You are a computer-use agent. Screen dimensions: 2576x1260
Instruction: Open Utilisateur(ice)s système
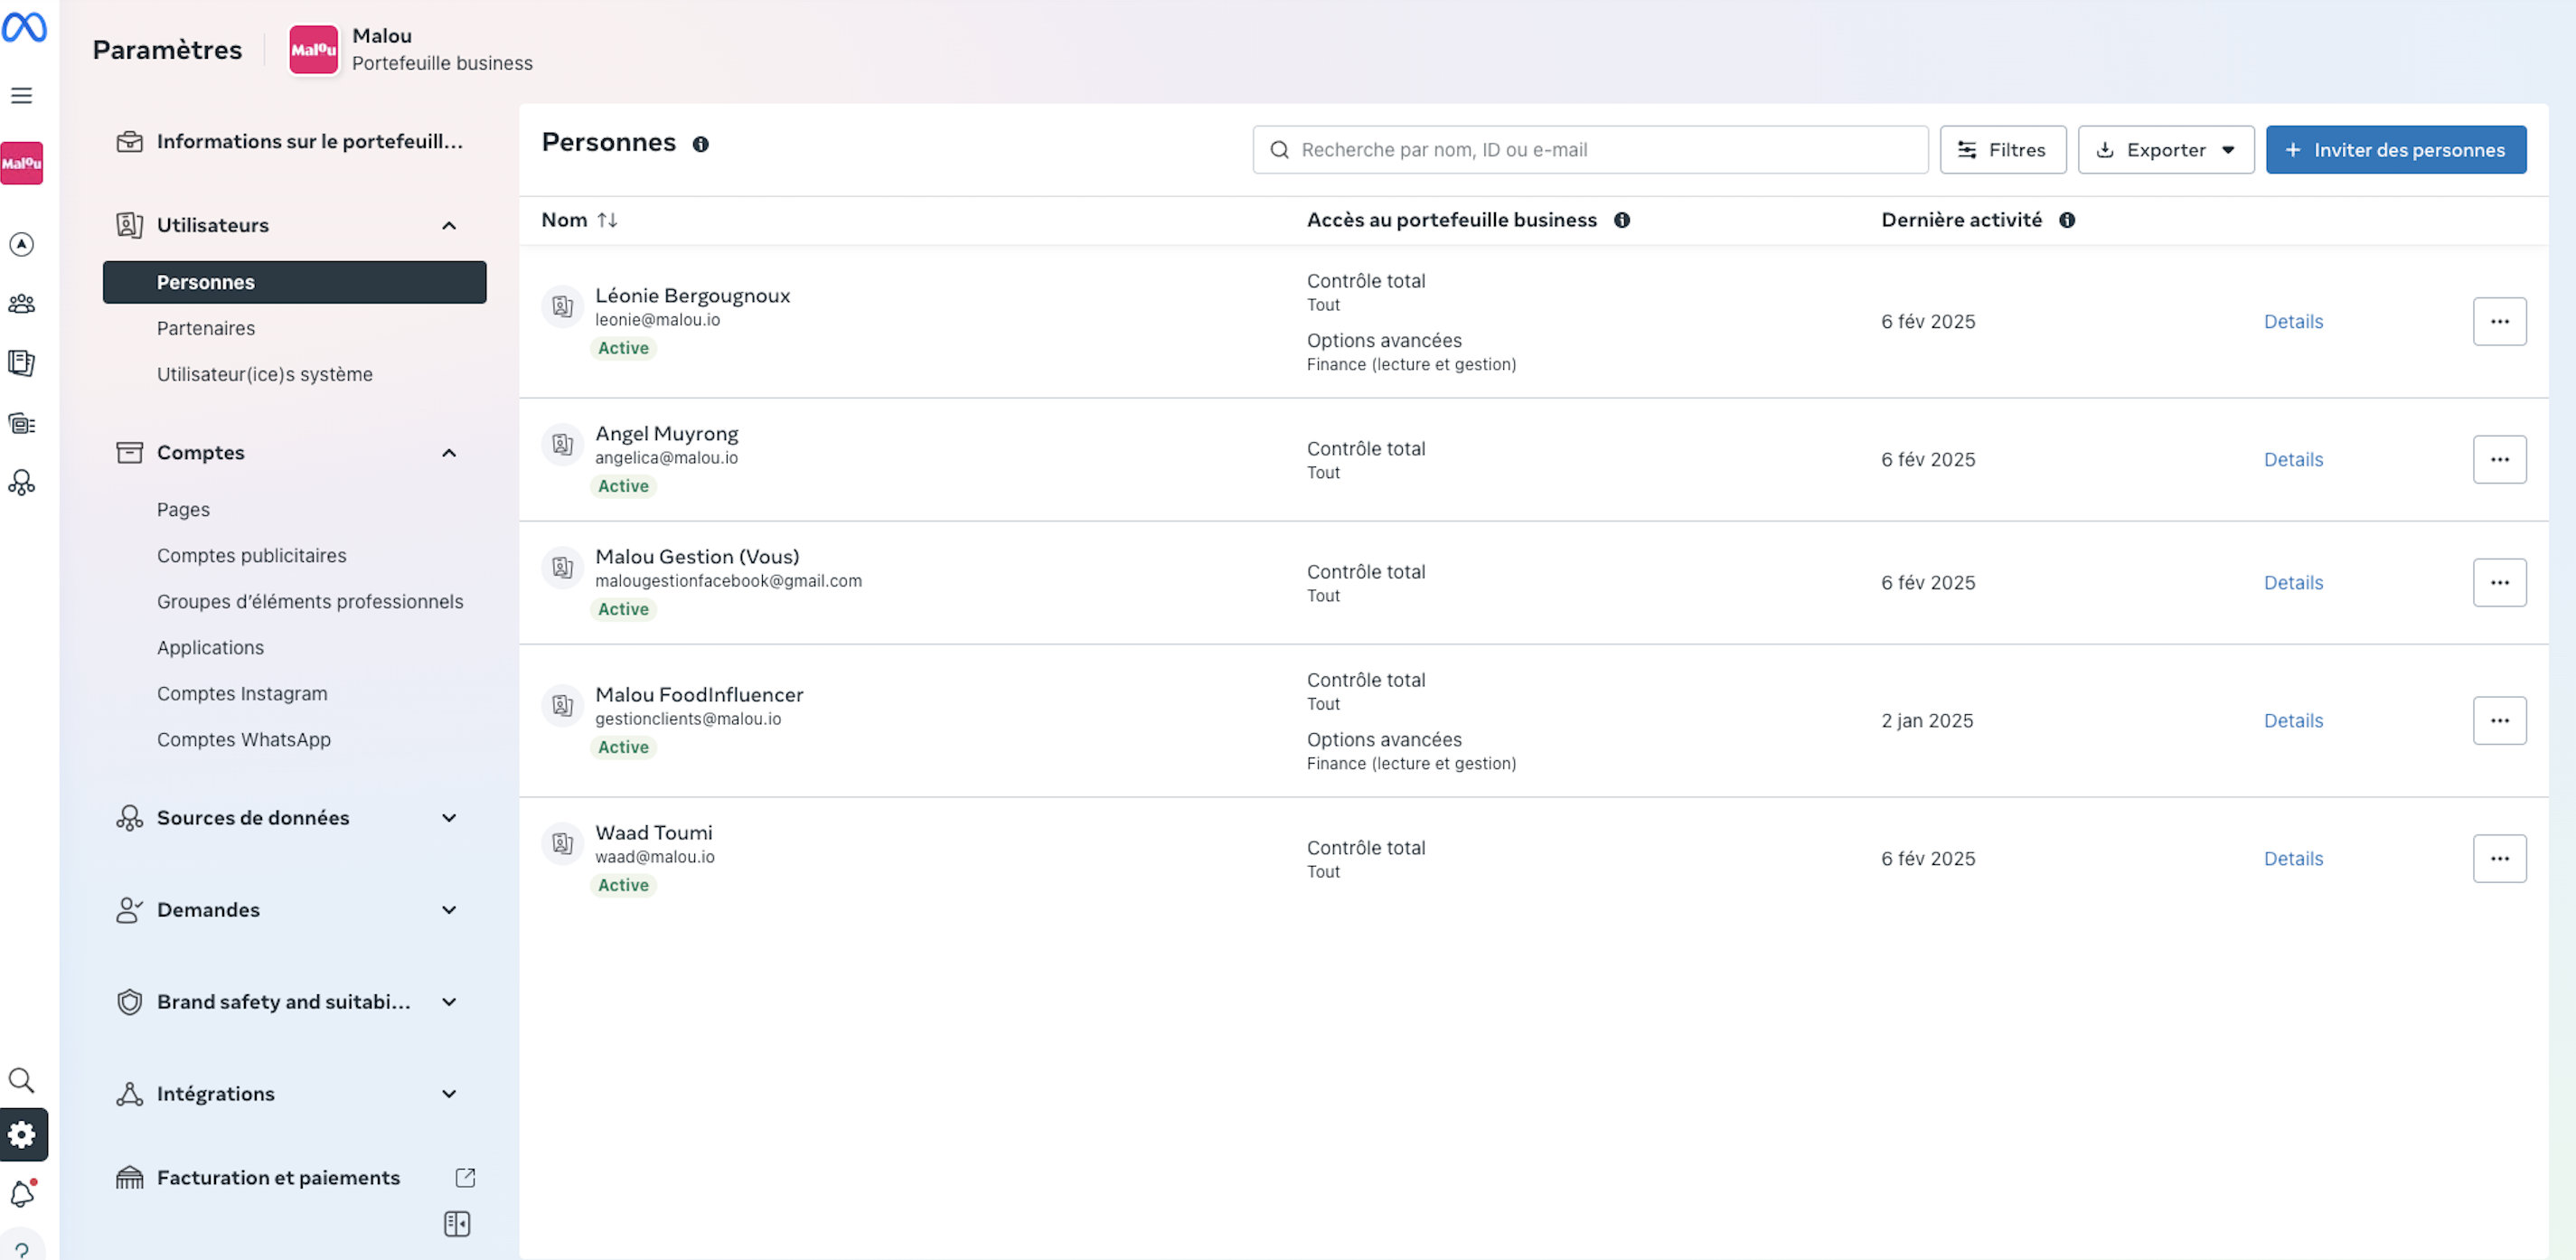pyautogui.click(x=265, y=374)
